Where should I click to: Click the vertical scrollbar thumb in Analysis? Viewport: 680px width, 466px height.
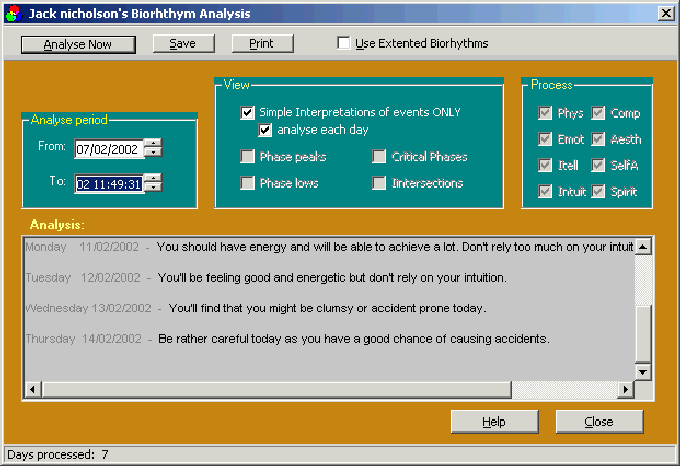(x=643, y=334)
